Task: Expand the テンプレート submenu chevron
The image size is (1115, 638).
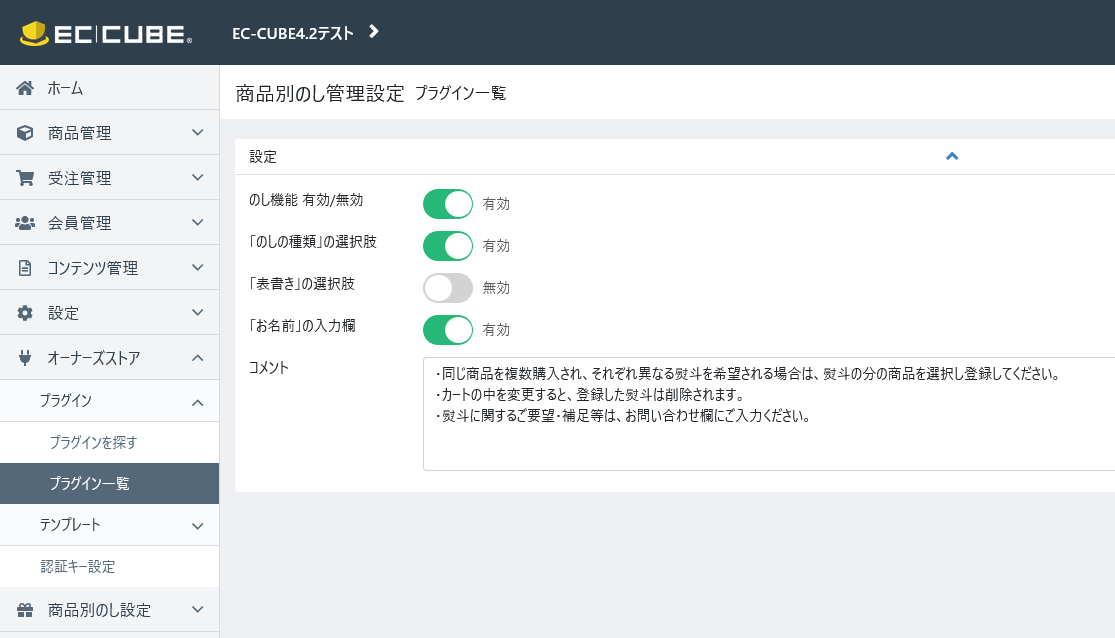Action: click(198, 526)
